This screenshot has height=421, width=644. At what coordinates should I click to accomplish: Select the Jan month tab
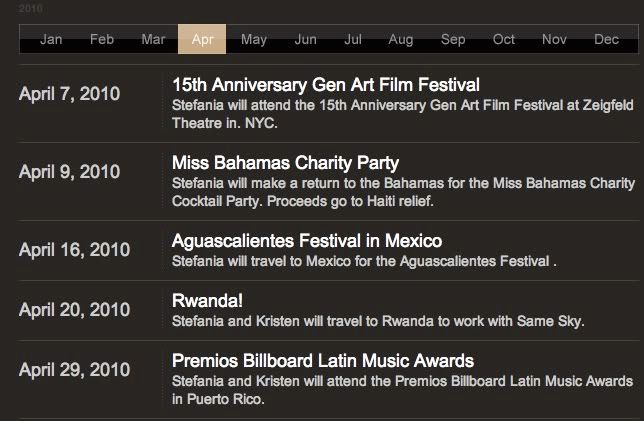[x=51, y=39]
